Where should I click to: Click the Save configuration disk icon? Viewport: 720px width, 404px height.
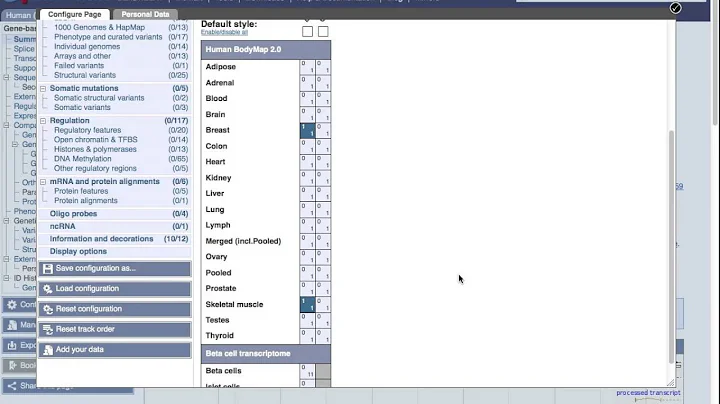(x=48, y=269)
